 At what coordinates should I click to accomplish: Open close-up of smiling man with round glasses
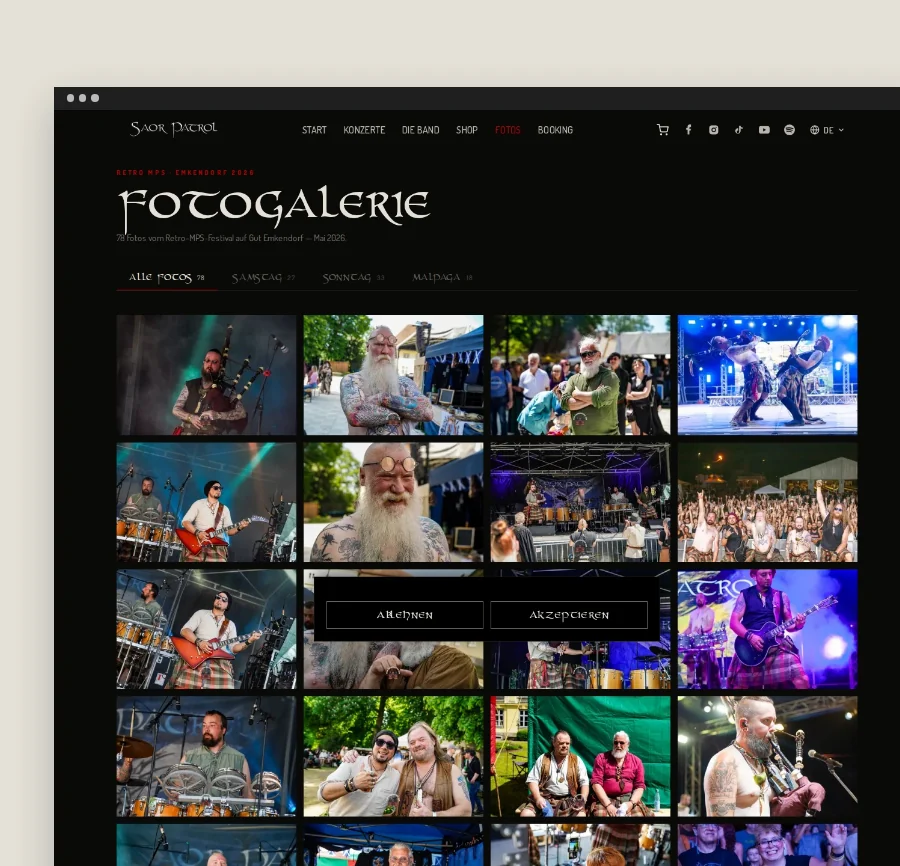[393, 502]
